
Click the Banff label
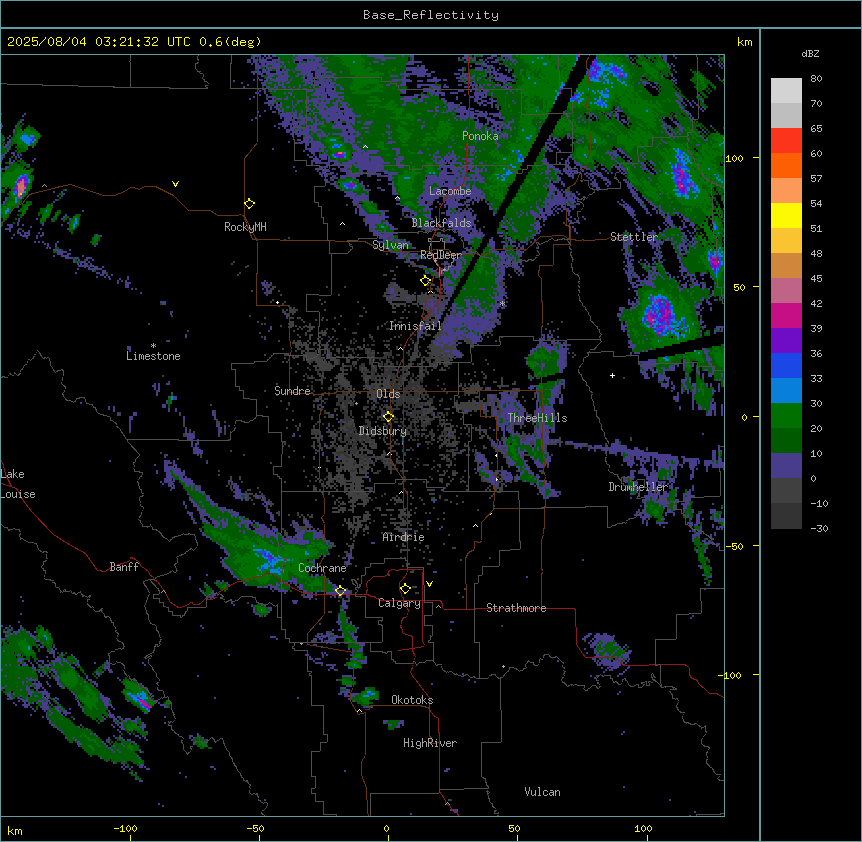124,567
